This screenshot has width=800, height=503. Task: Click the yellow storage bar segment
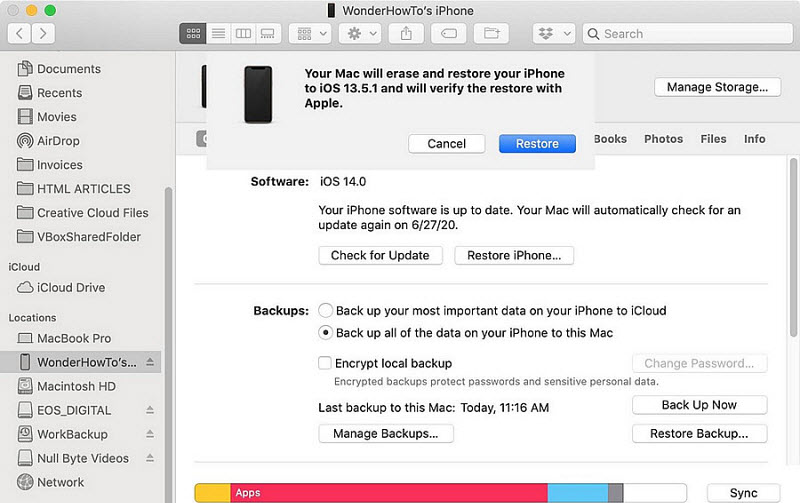pyautogui.click(x=213, y=493)
